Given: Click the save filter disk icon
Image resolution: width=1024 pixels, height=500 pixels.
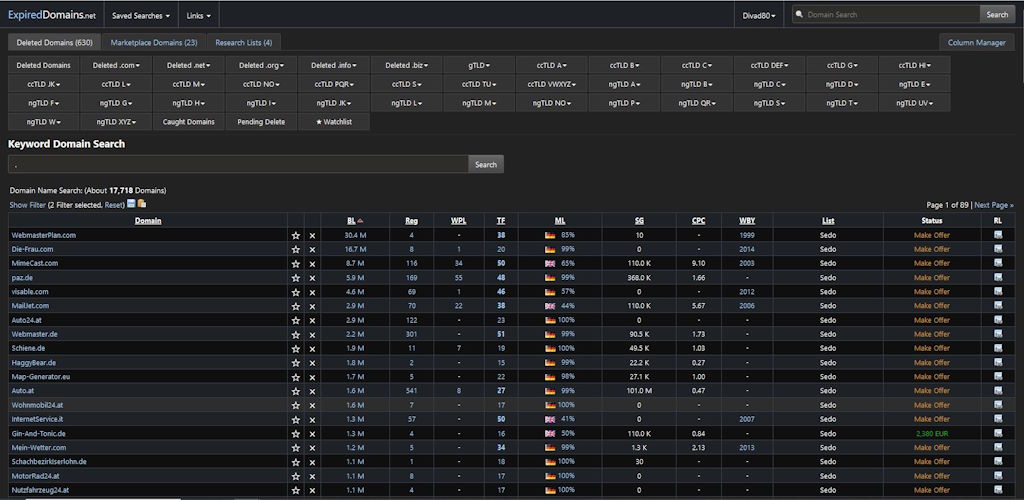Looking at the screenshot, I should click(131, 204).
